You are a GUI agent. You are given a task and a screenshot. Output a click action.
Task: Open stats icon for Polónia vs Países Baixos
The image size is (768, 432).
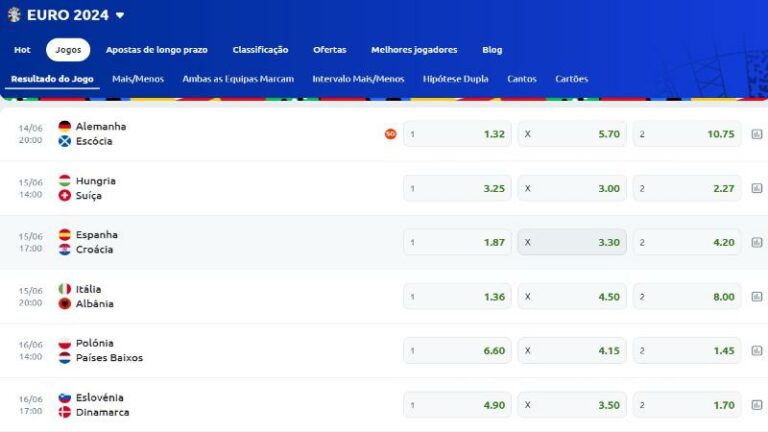tap(756, 351)
